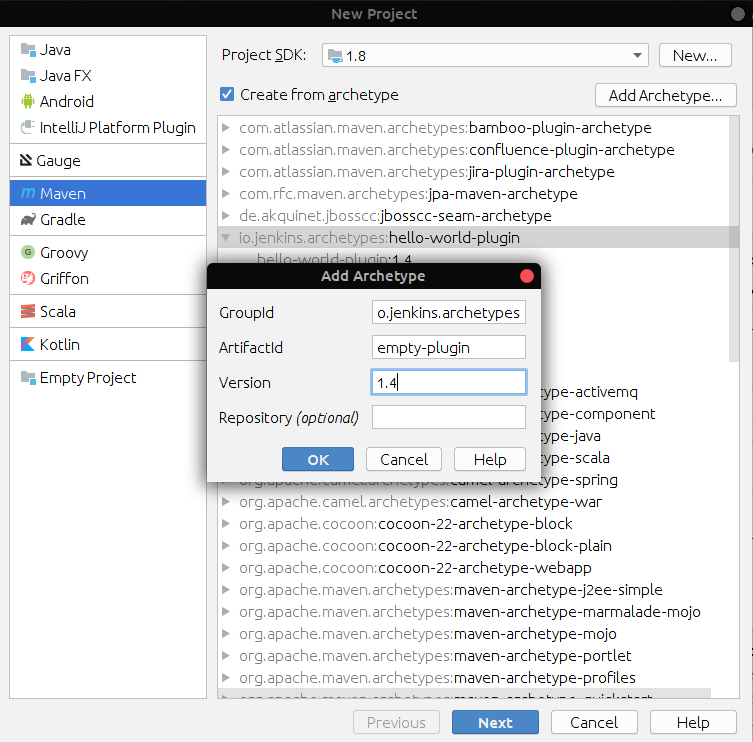Expand maven-archetype-portlet node arrow

click(225, 656)
